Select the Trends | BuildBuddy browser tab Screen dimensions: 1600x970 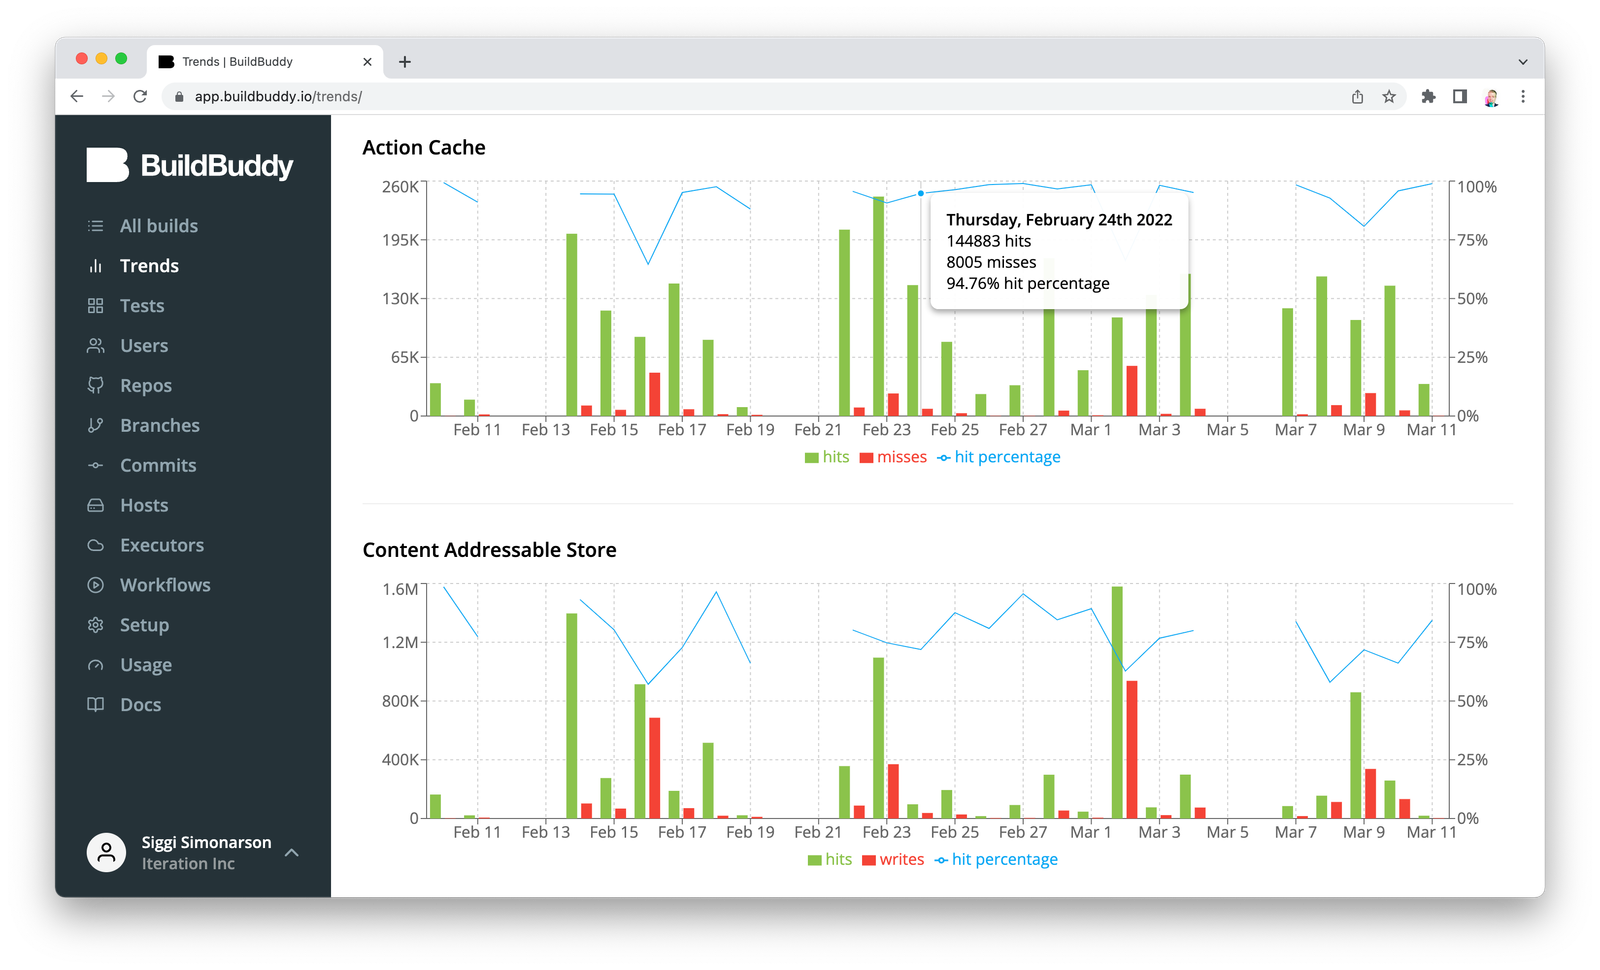pyautogui.click(x=265, y=62)
